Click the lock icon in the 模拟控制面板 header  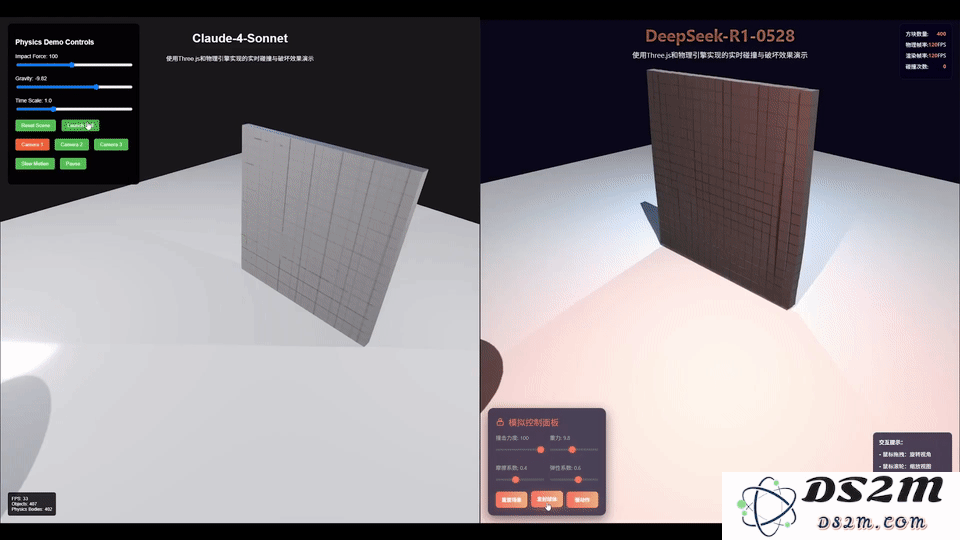[x=500, y=422]
